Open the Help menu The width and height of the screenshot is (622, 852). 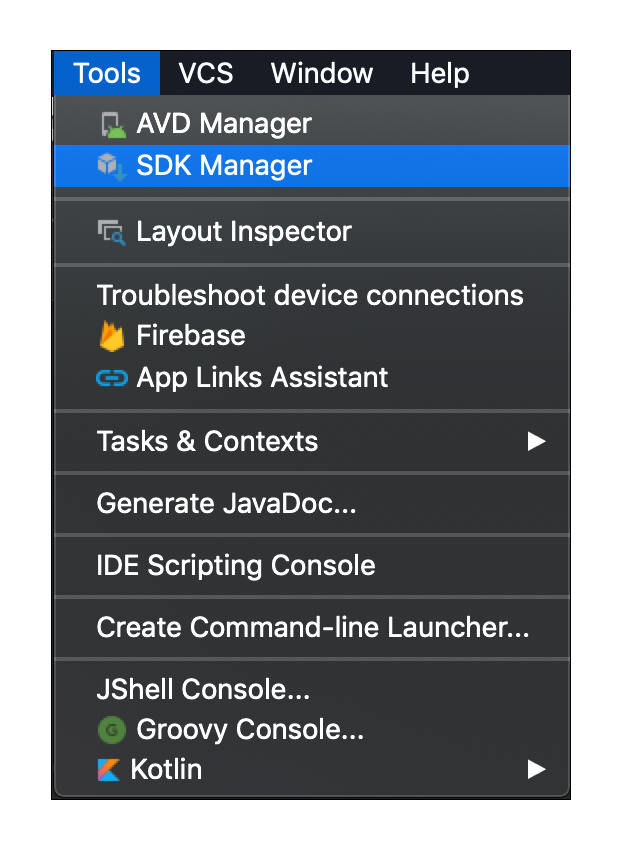pos(440,74)
